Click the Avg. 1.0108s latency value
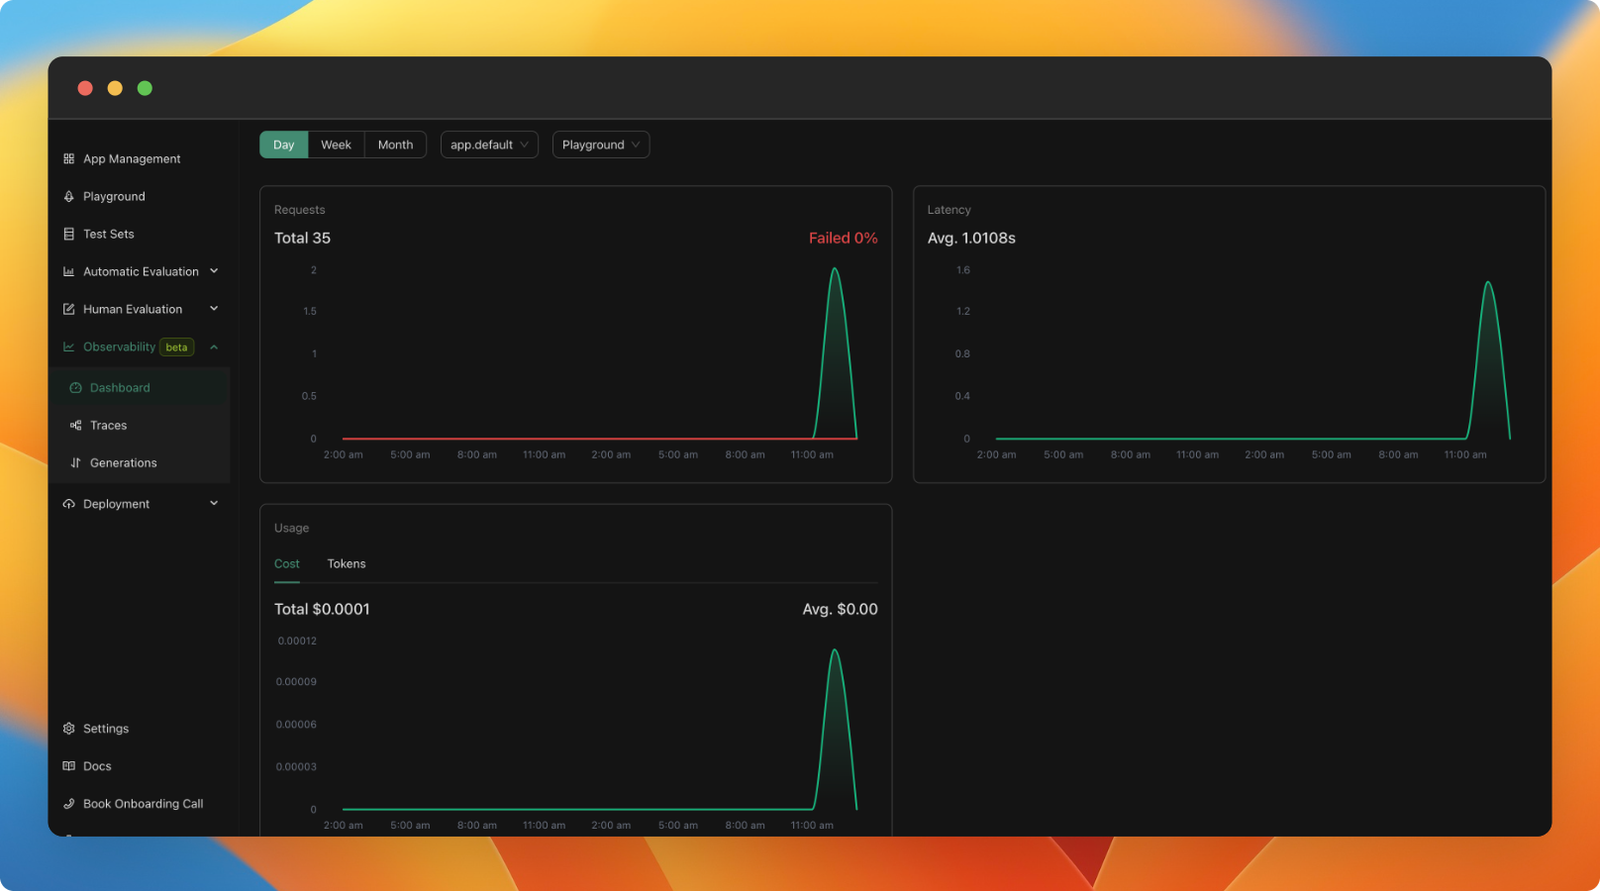The width and height of the screenshot is (1600, 891). 971,238
